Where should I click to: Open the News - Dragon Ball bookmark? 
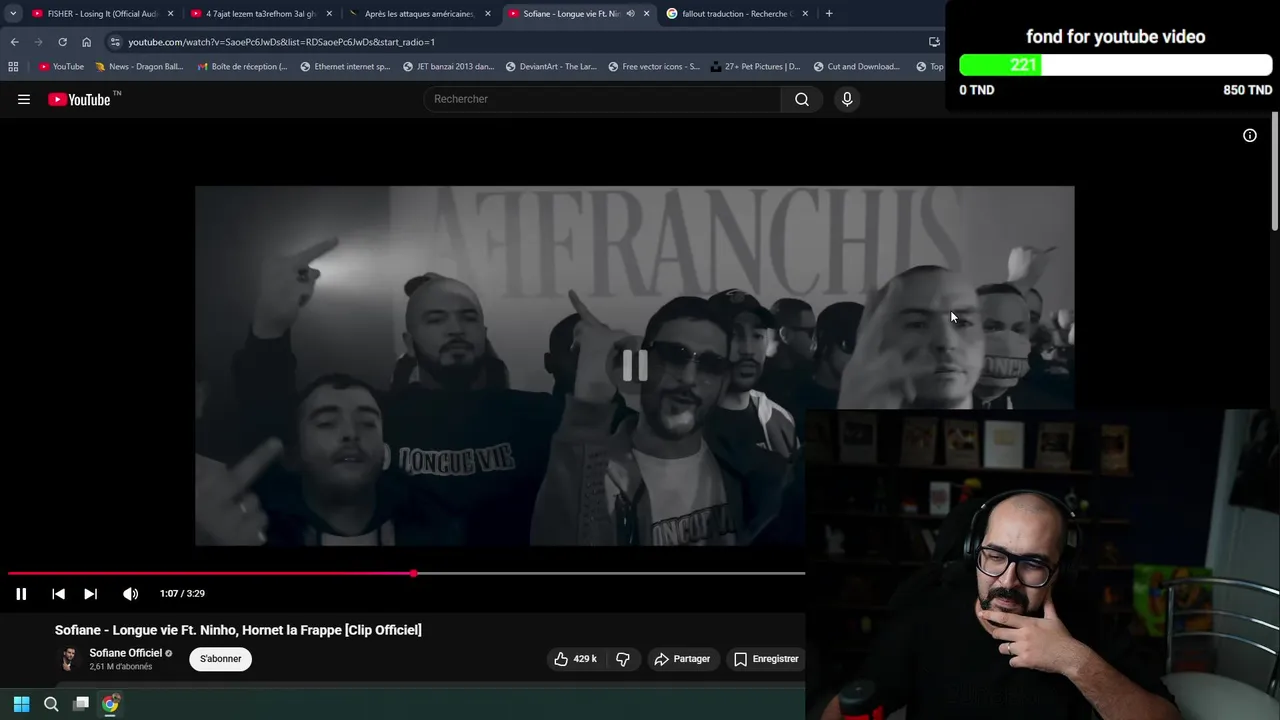(139, 67)
